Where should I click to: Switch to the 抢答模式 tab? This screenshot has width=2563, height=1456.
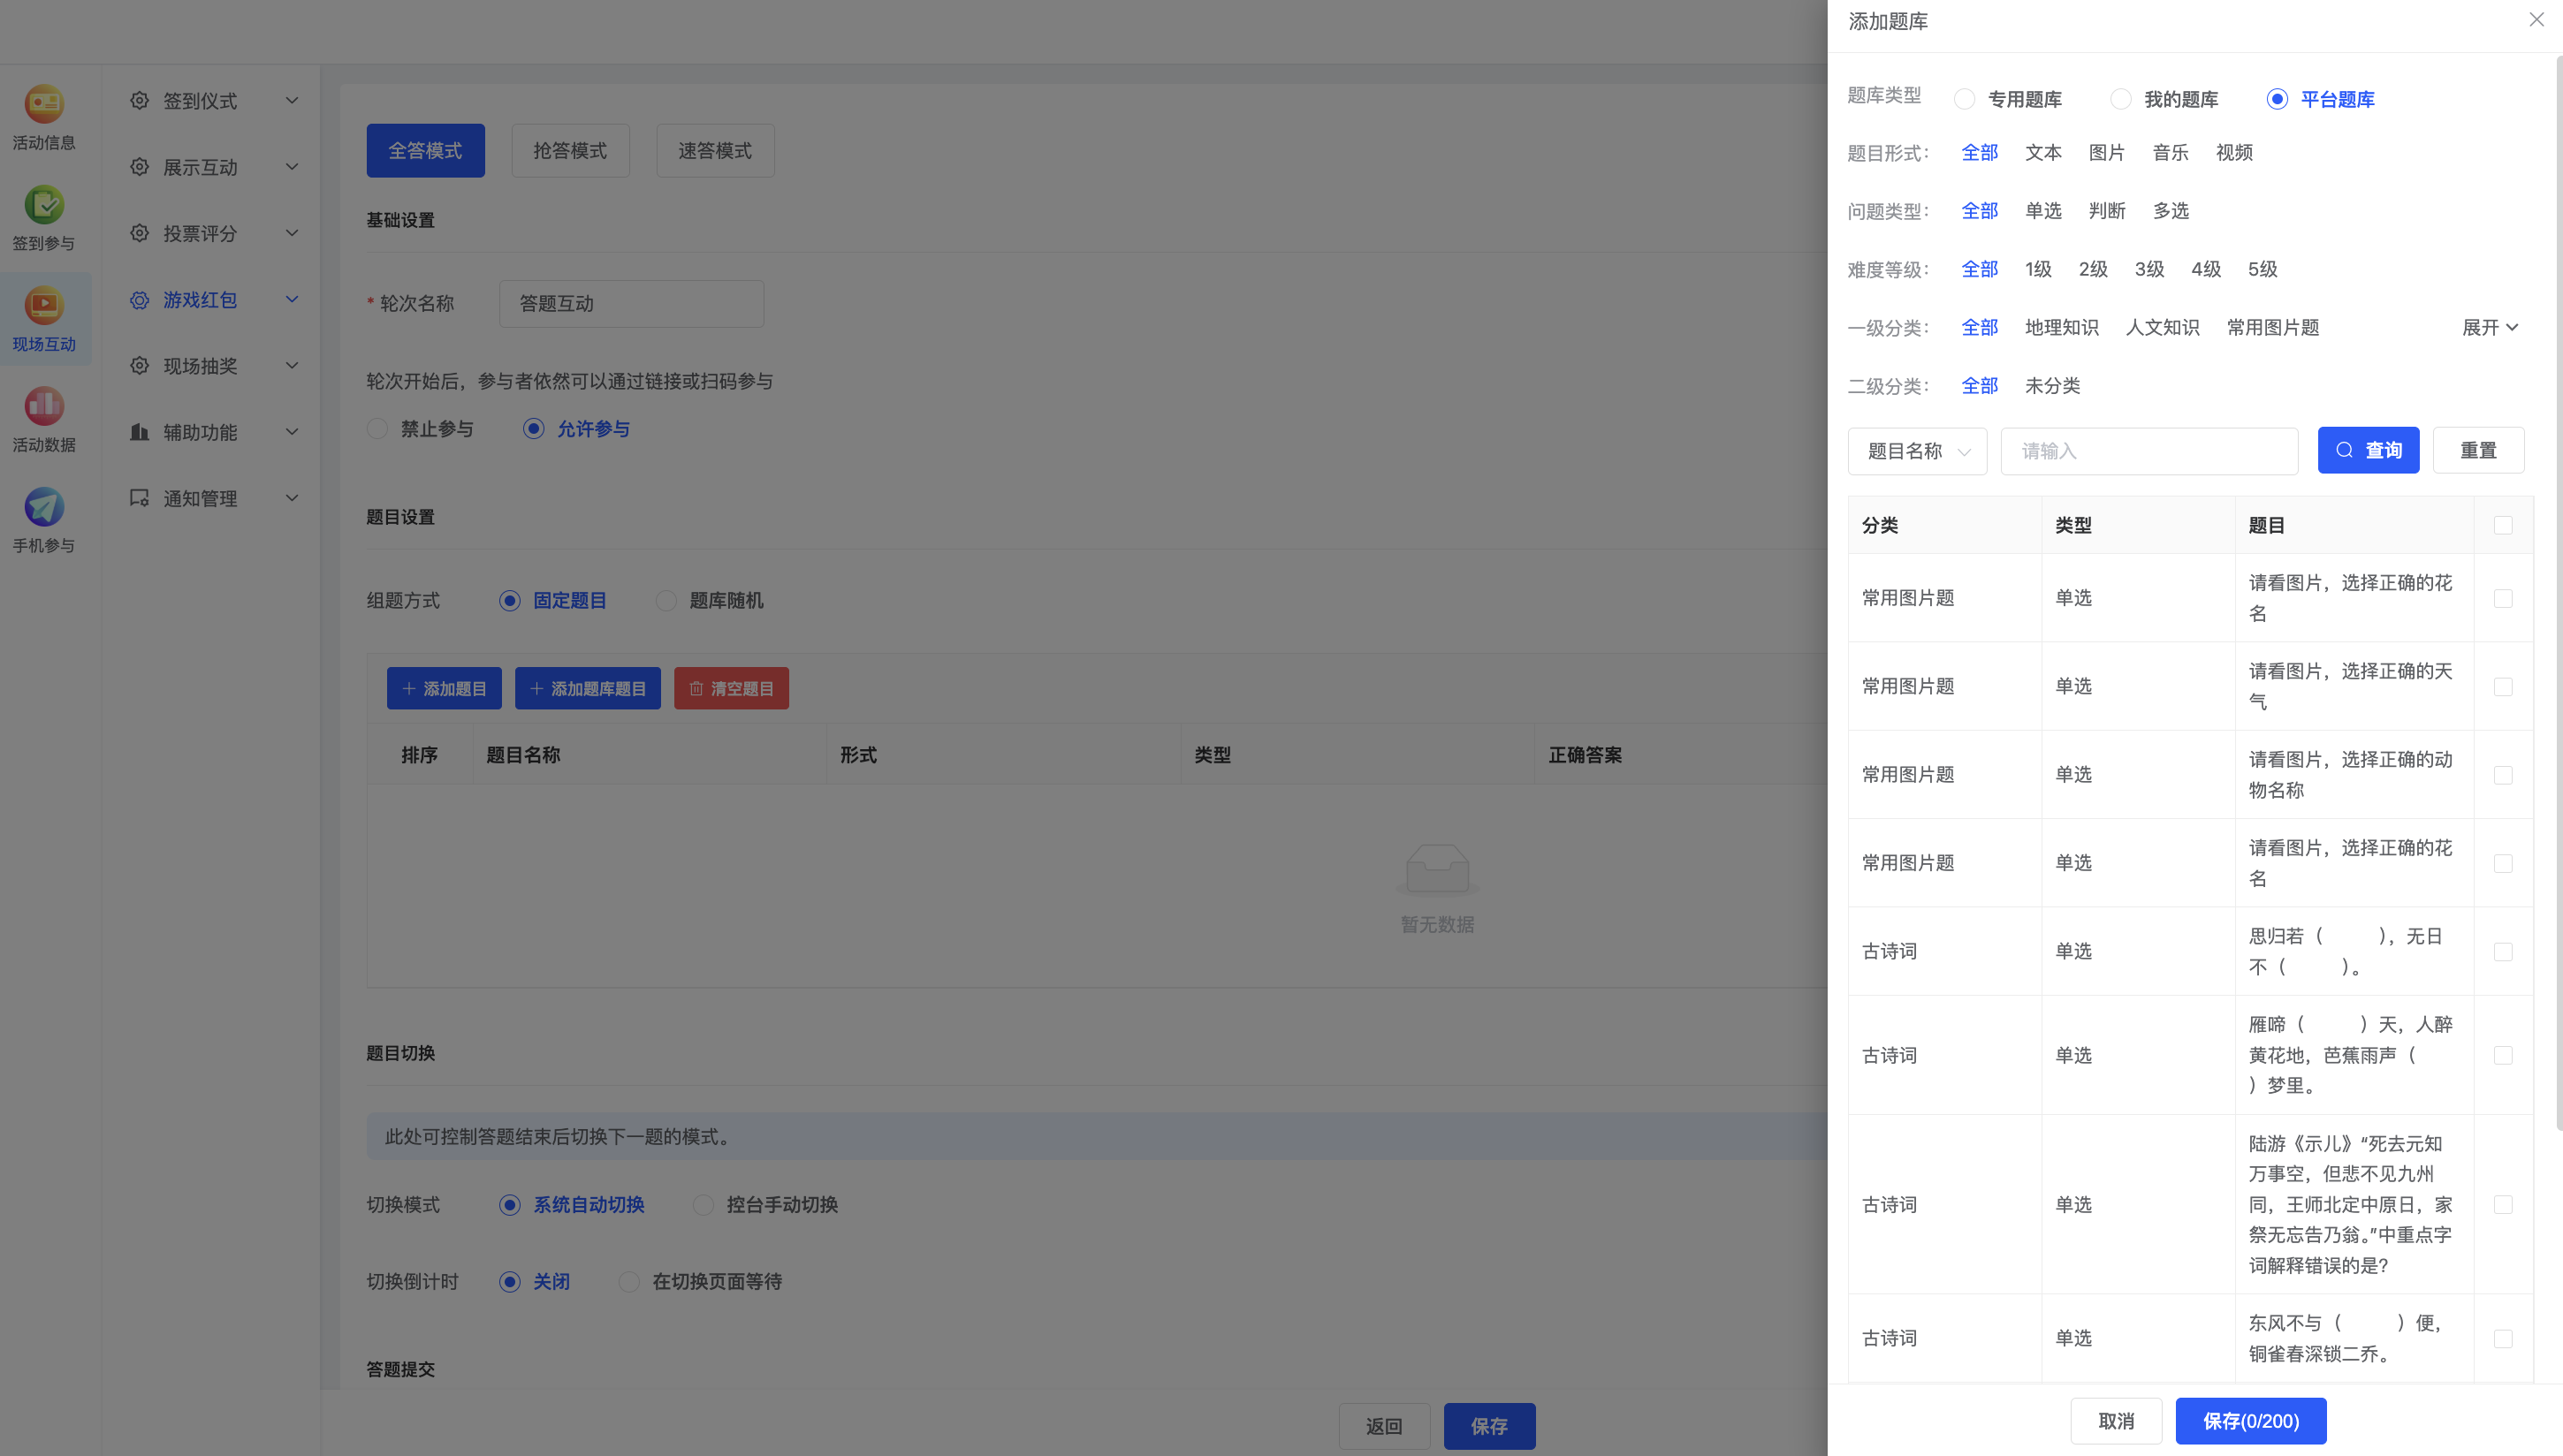(x=570, y=151)
